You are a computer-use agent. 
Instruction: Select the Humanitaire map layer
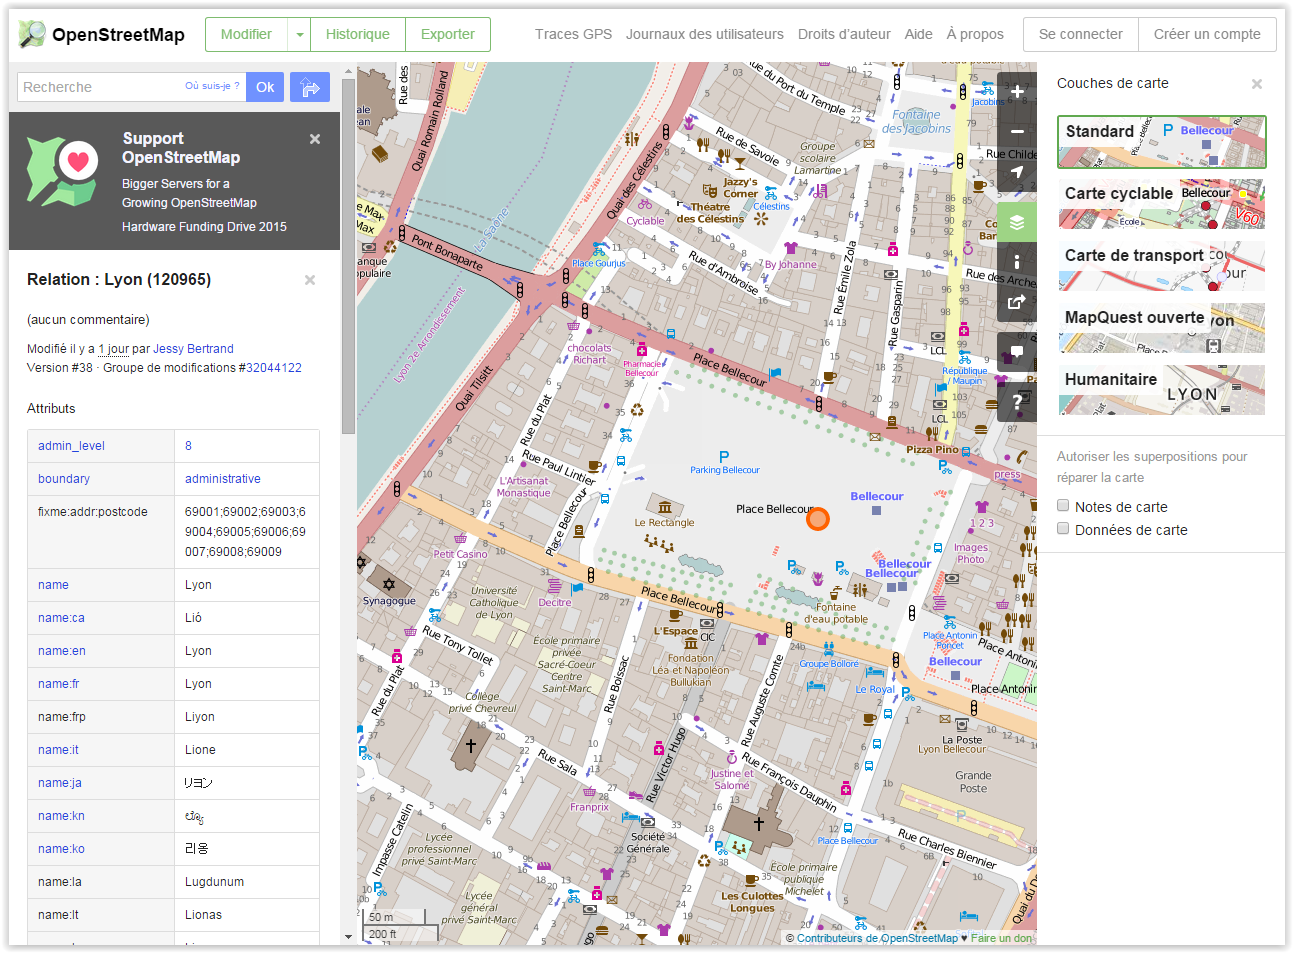pos(1162,390)
